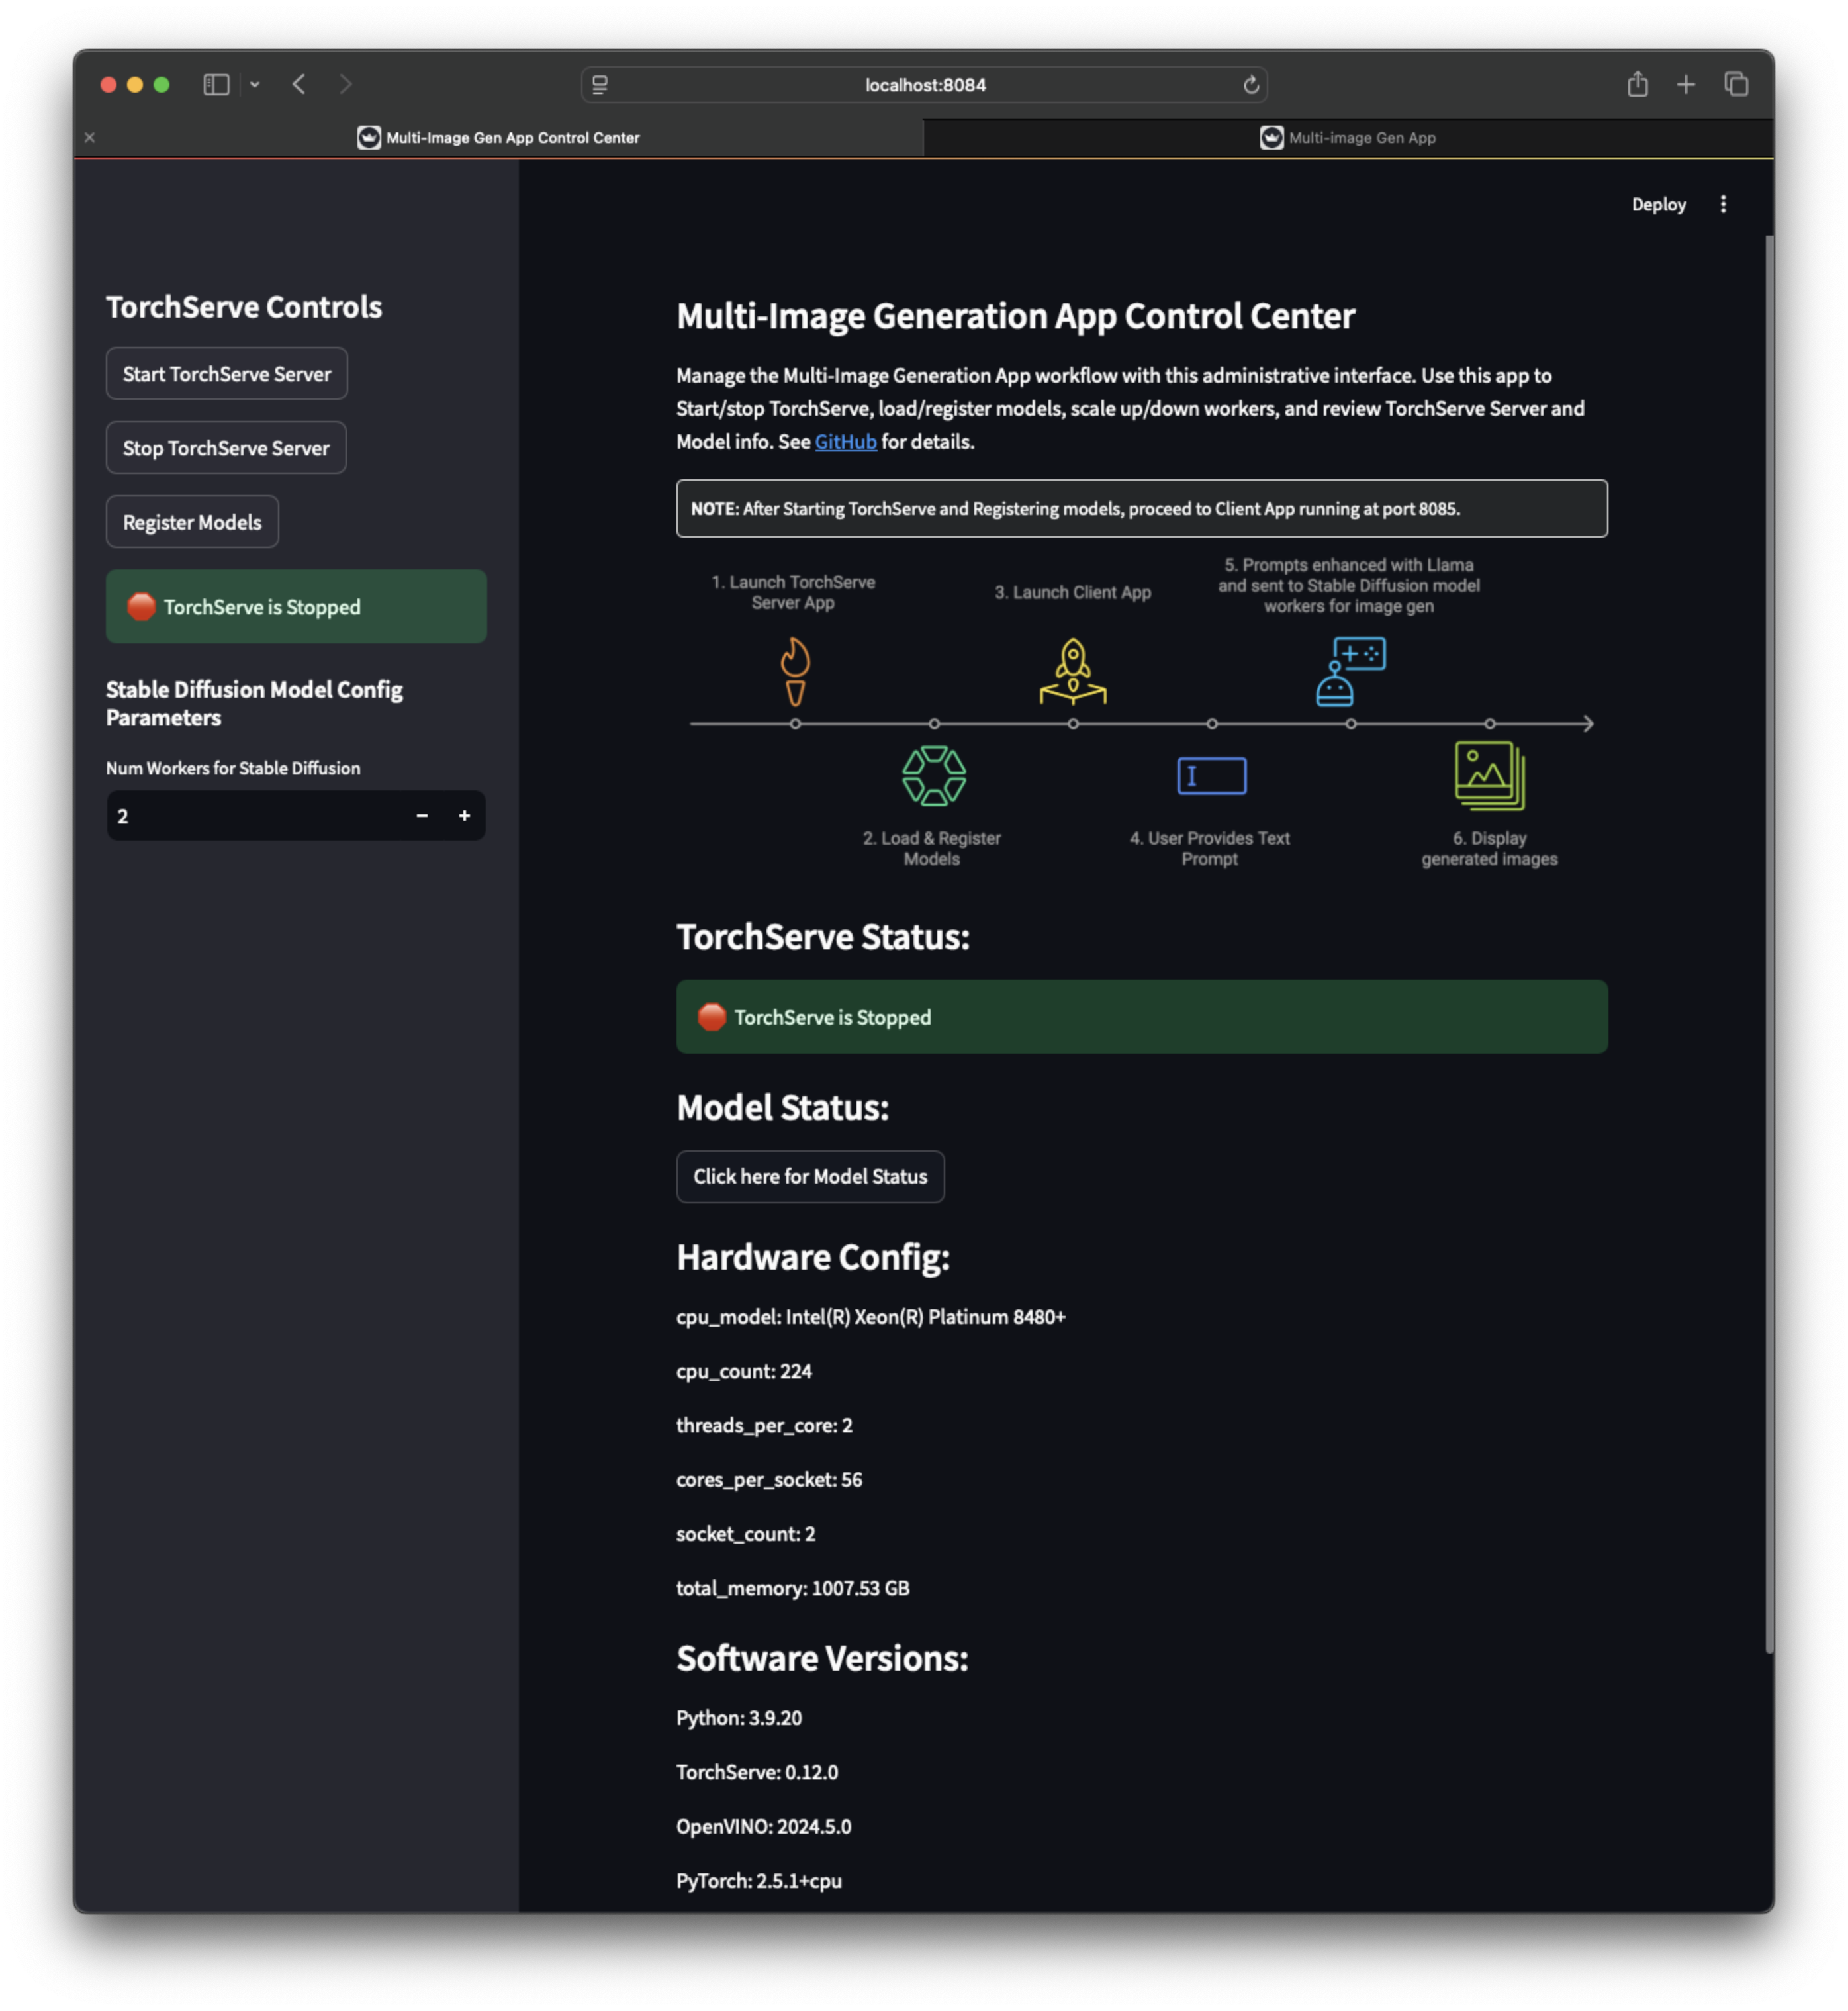Viewport: 1848px width, 2011px height.
Task: Open the Streamlit three-dot main menu
Action: [x=1722, y=204]
